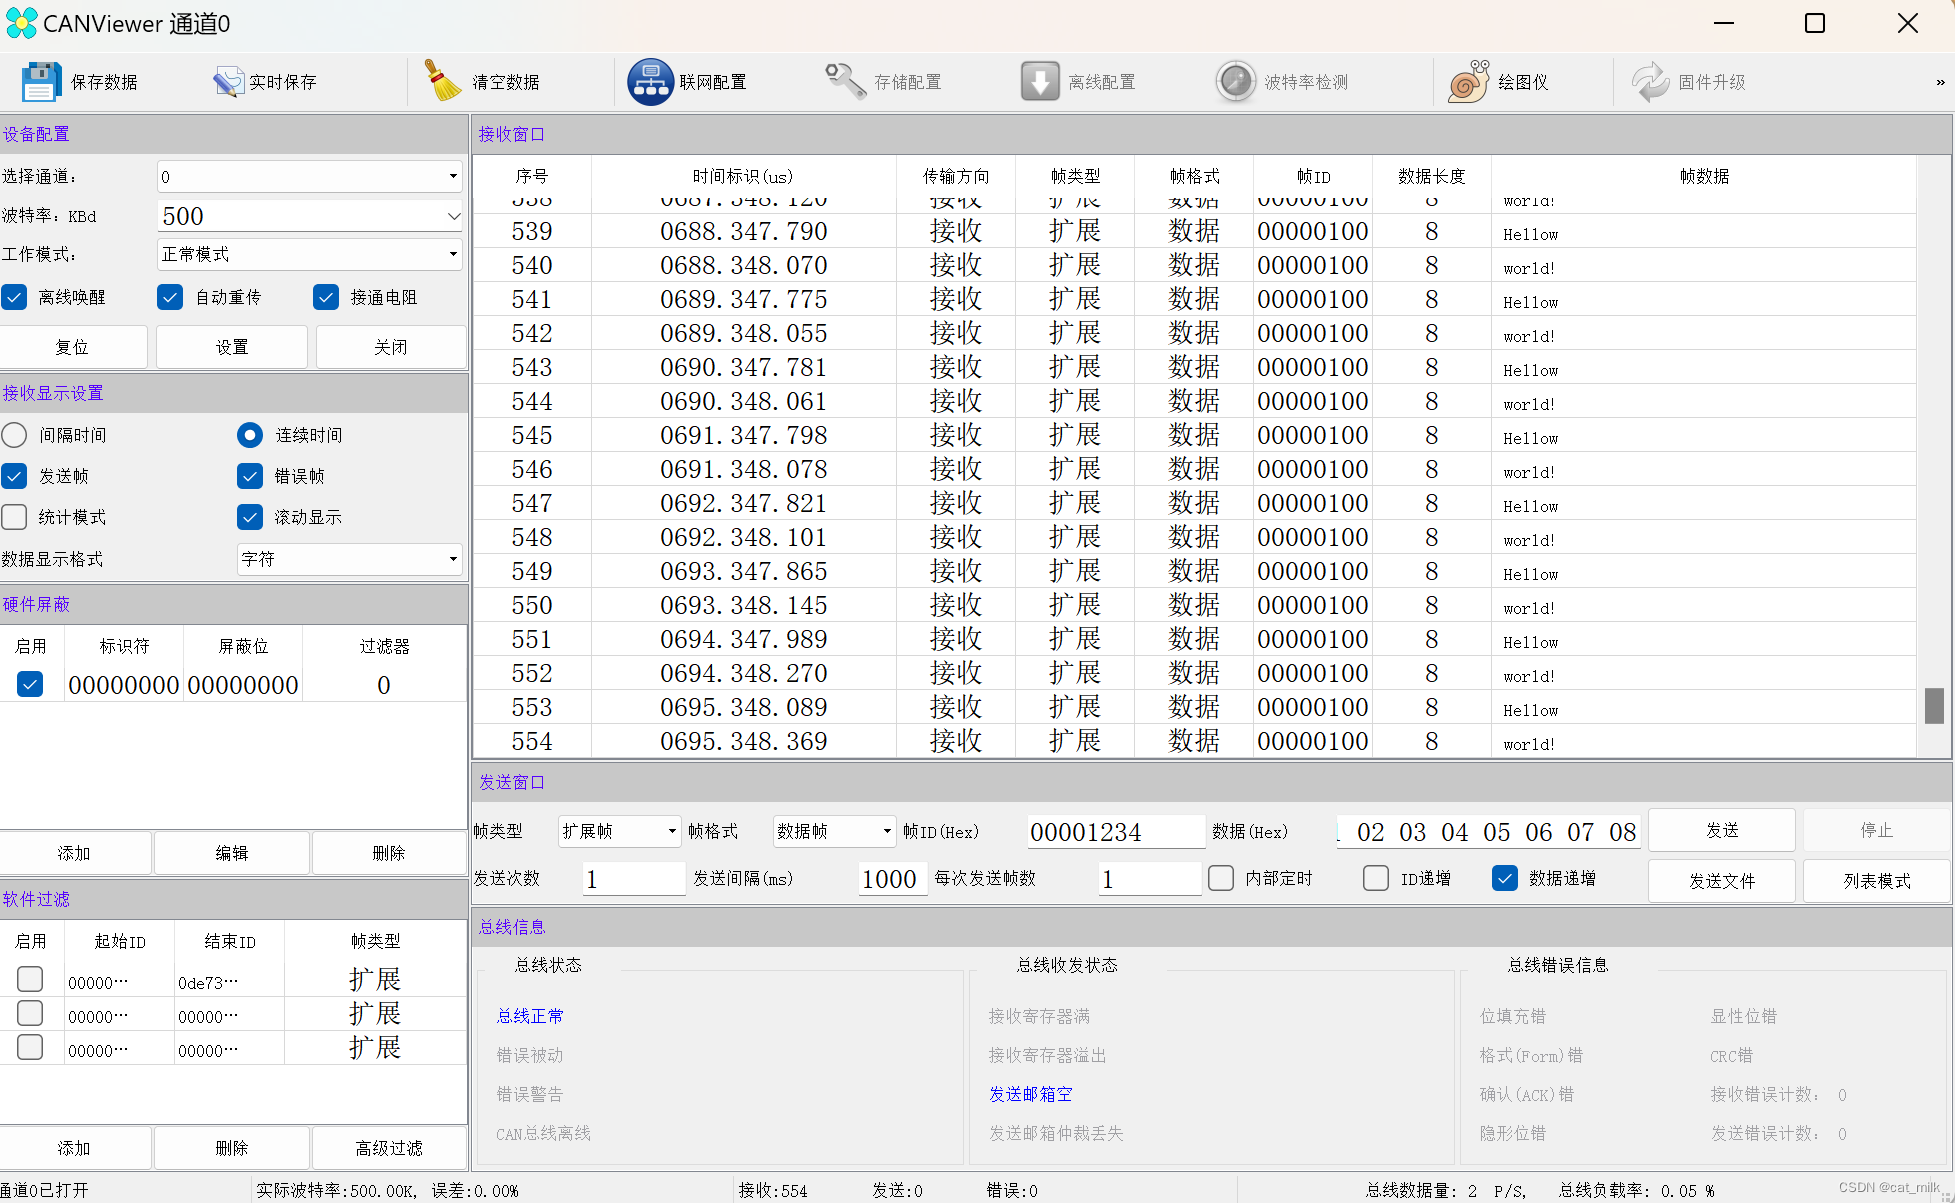The width and height of the screenshot is (1955, 1203).
Task: Click the Clear Data broom icon
Action: [442, 82]
